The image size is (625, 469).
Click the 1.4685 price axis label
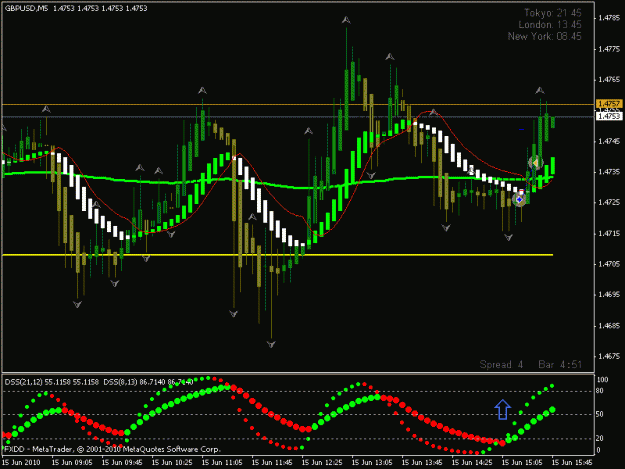tap(609, 326)
